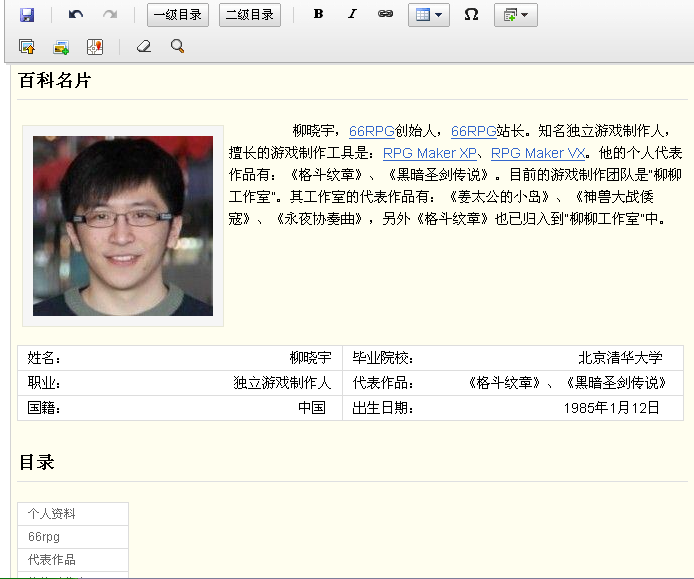Click the 毕业院校 label
Screen dimensions: 694x579
[x=383, y=358]
